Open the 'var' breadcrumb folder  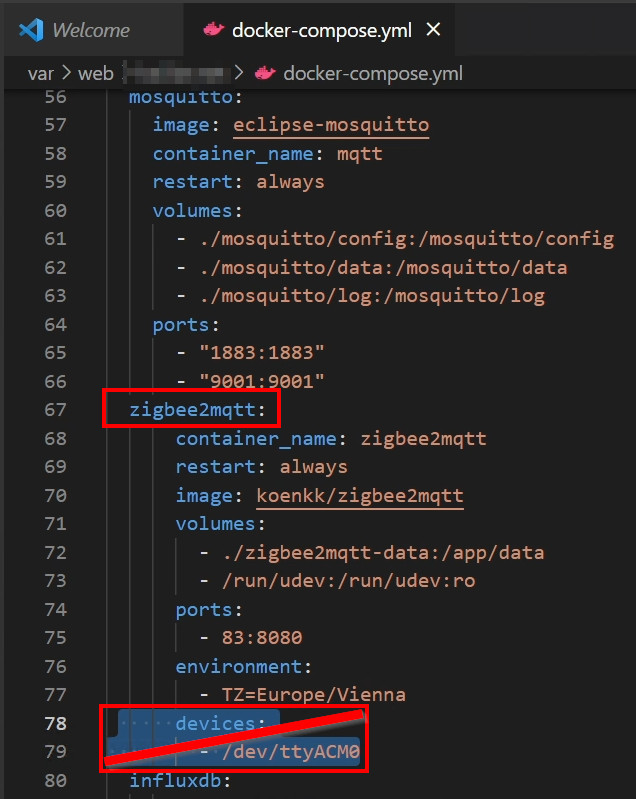pyautogui.click(x=40, y=73)
